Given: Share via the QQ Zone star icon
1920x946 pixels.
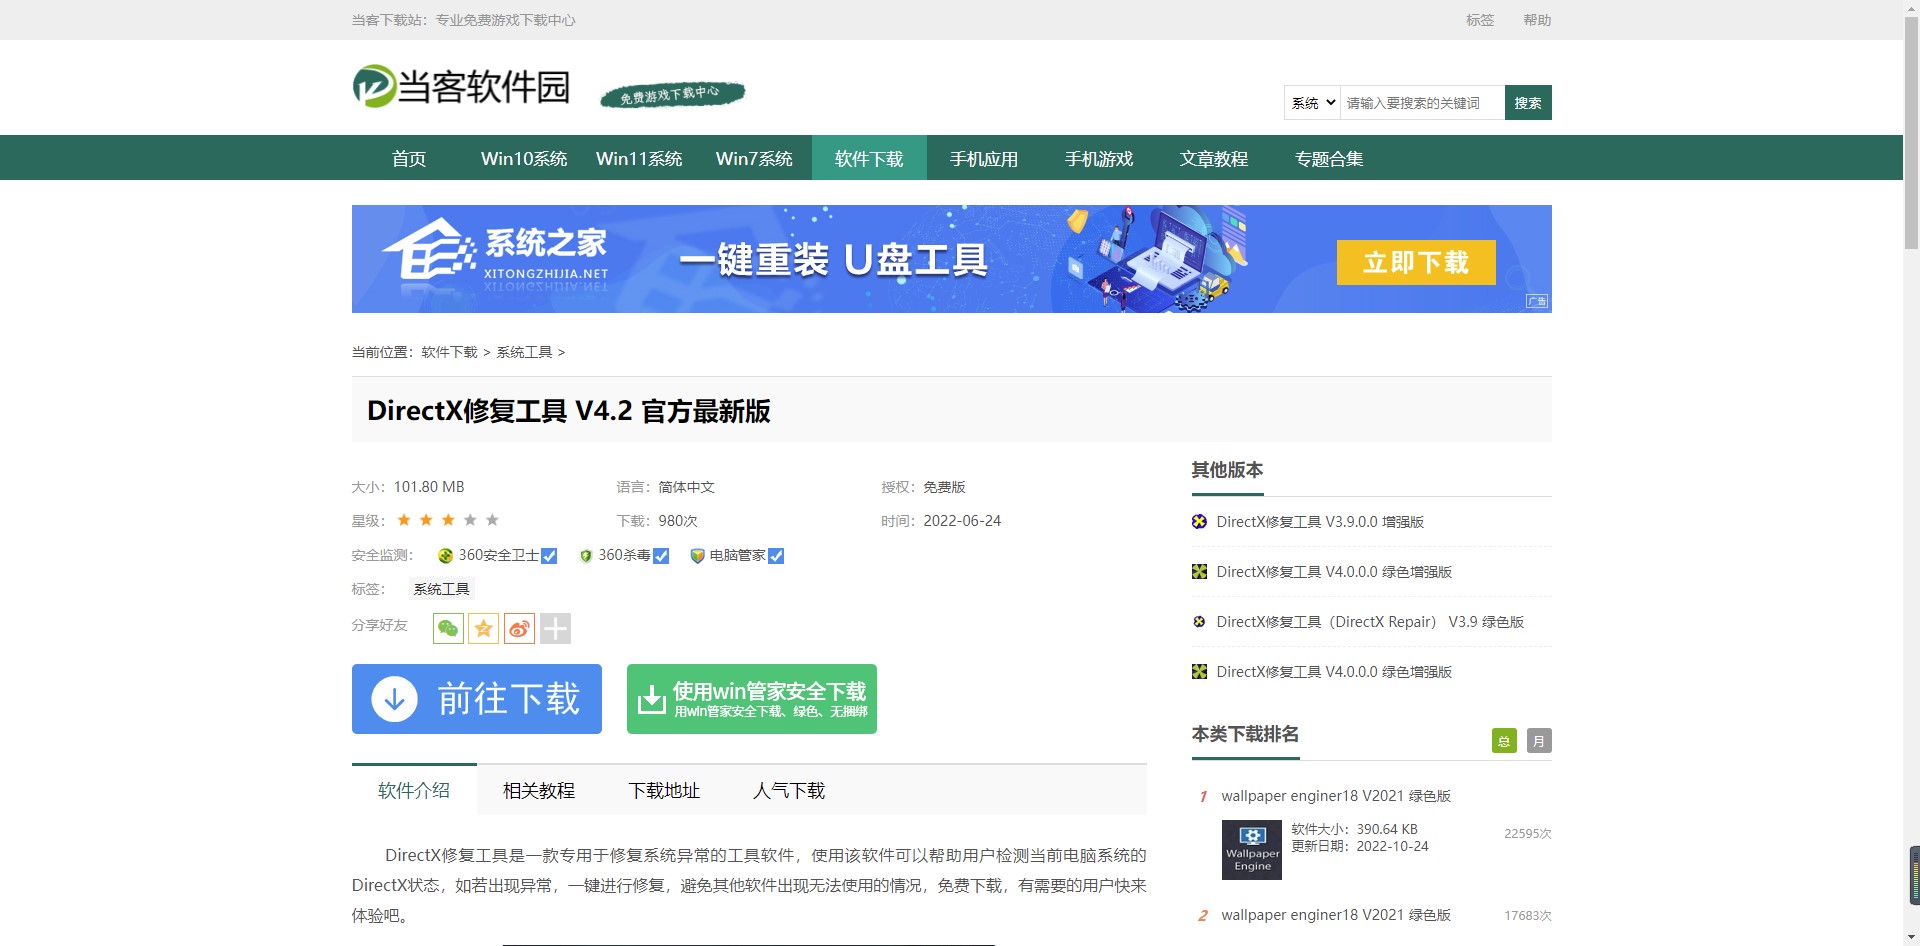Looking at the screenshot, I should (484, 628).
